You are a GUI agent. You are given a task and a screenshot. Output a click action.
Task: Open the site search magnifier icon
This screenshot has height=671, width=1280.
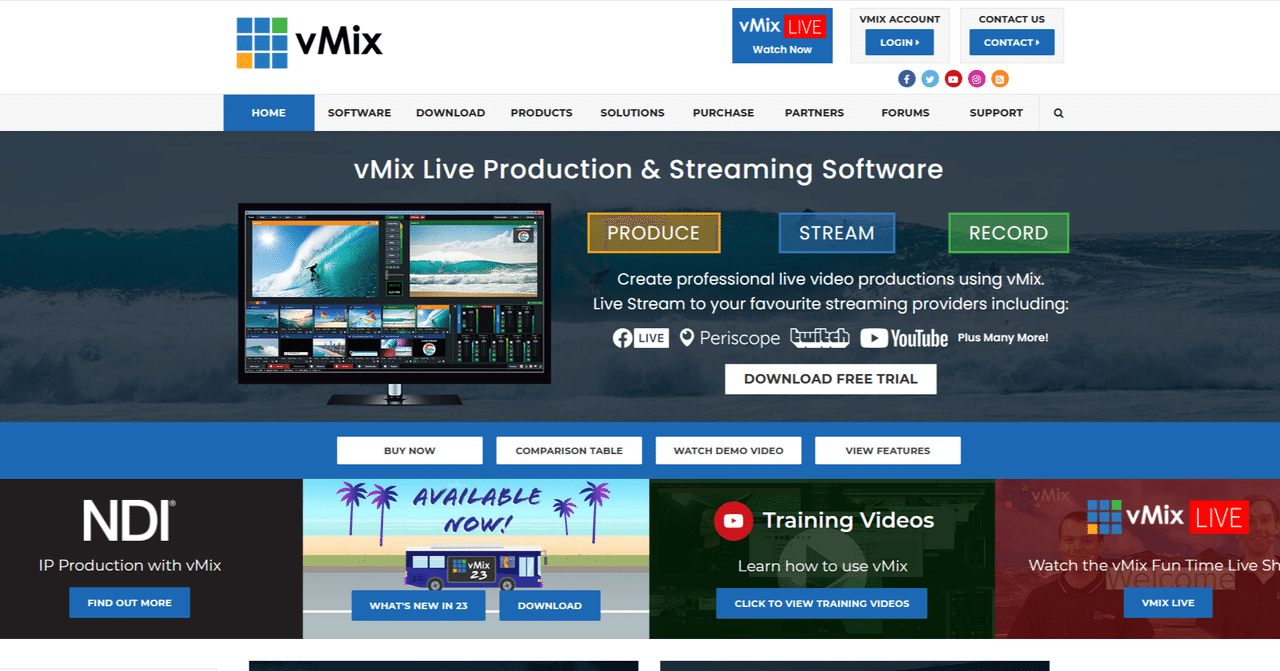pos(1058,112)
